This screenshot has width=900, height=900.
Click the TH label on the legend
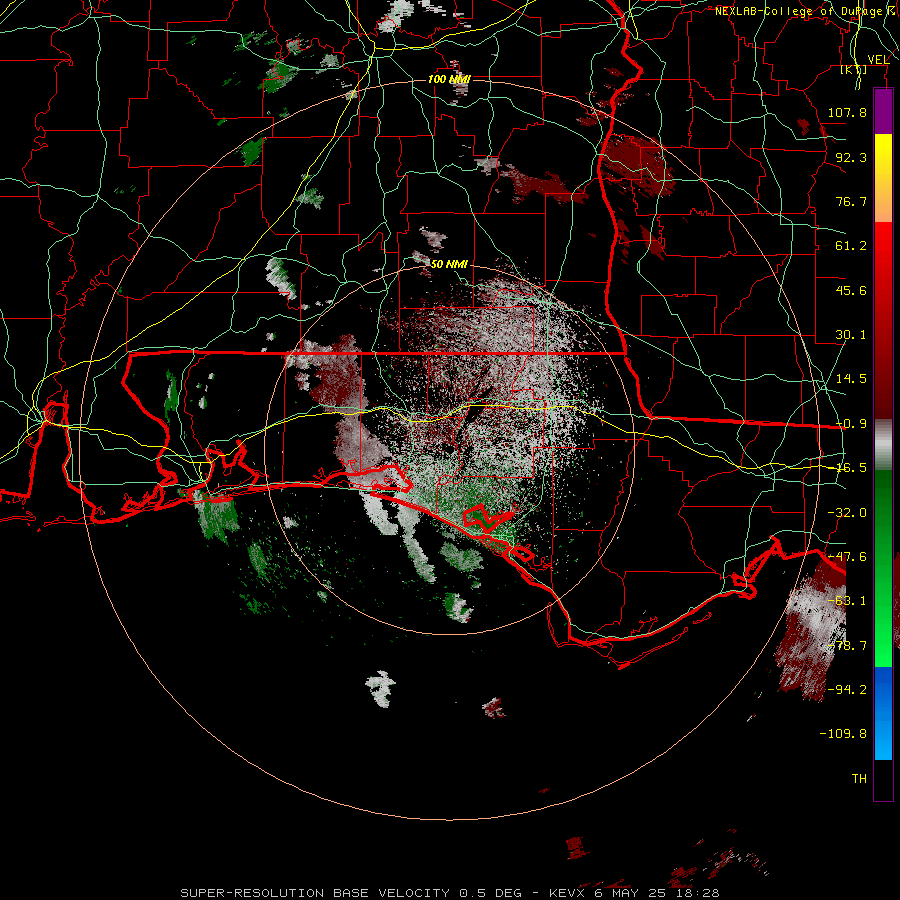pos(859,779)
